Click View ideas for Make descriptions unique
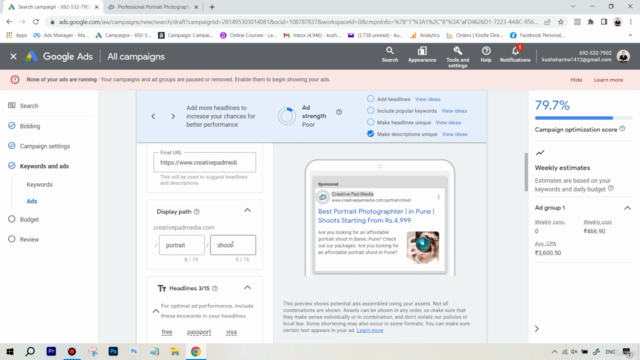 (x=454, y=134)
